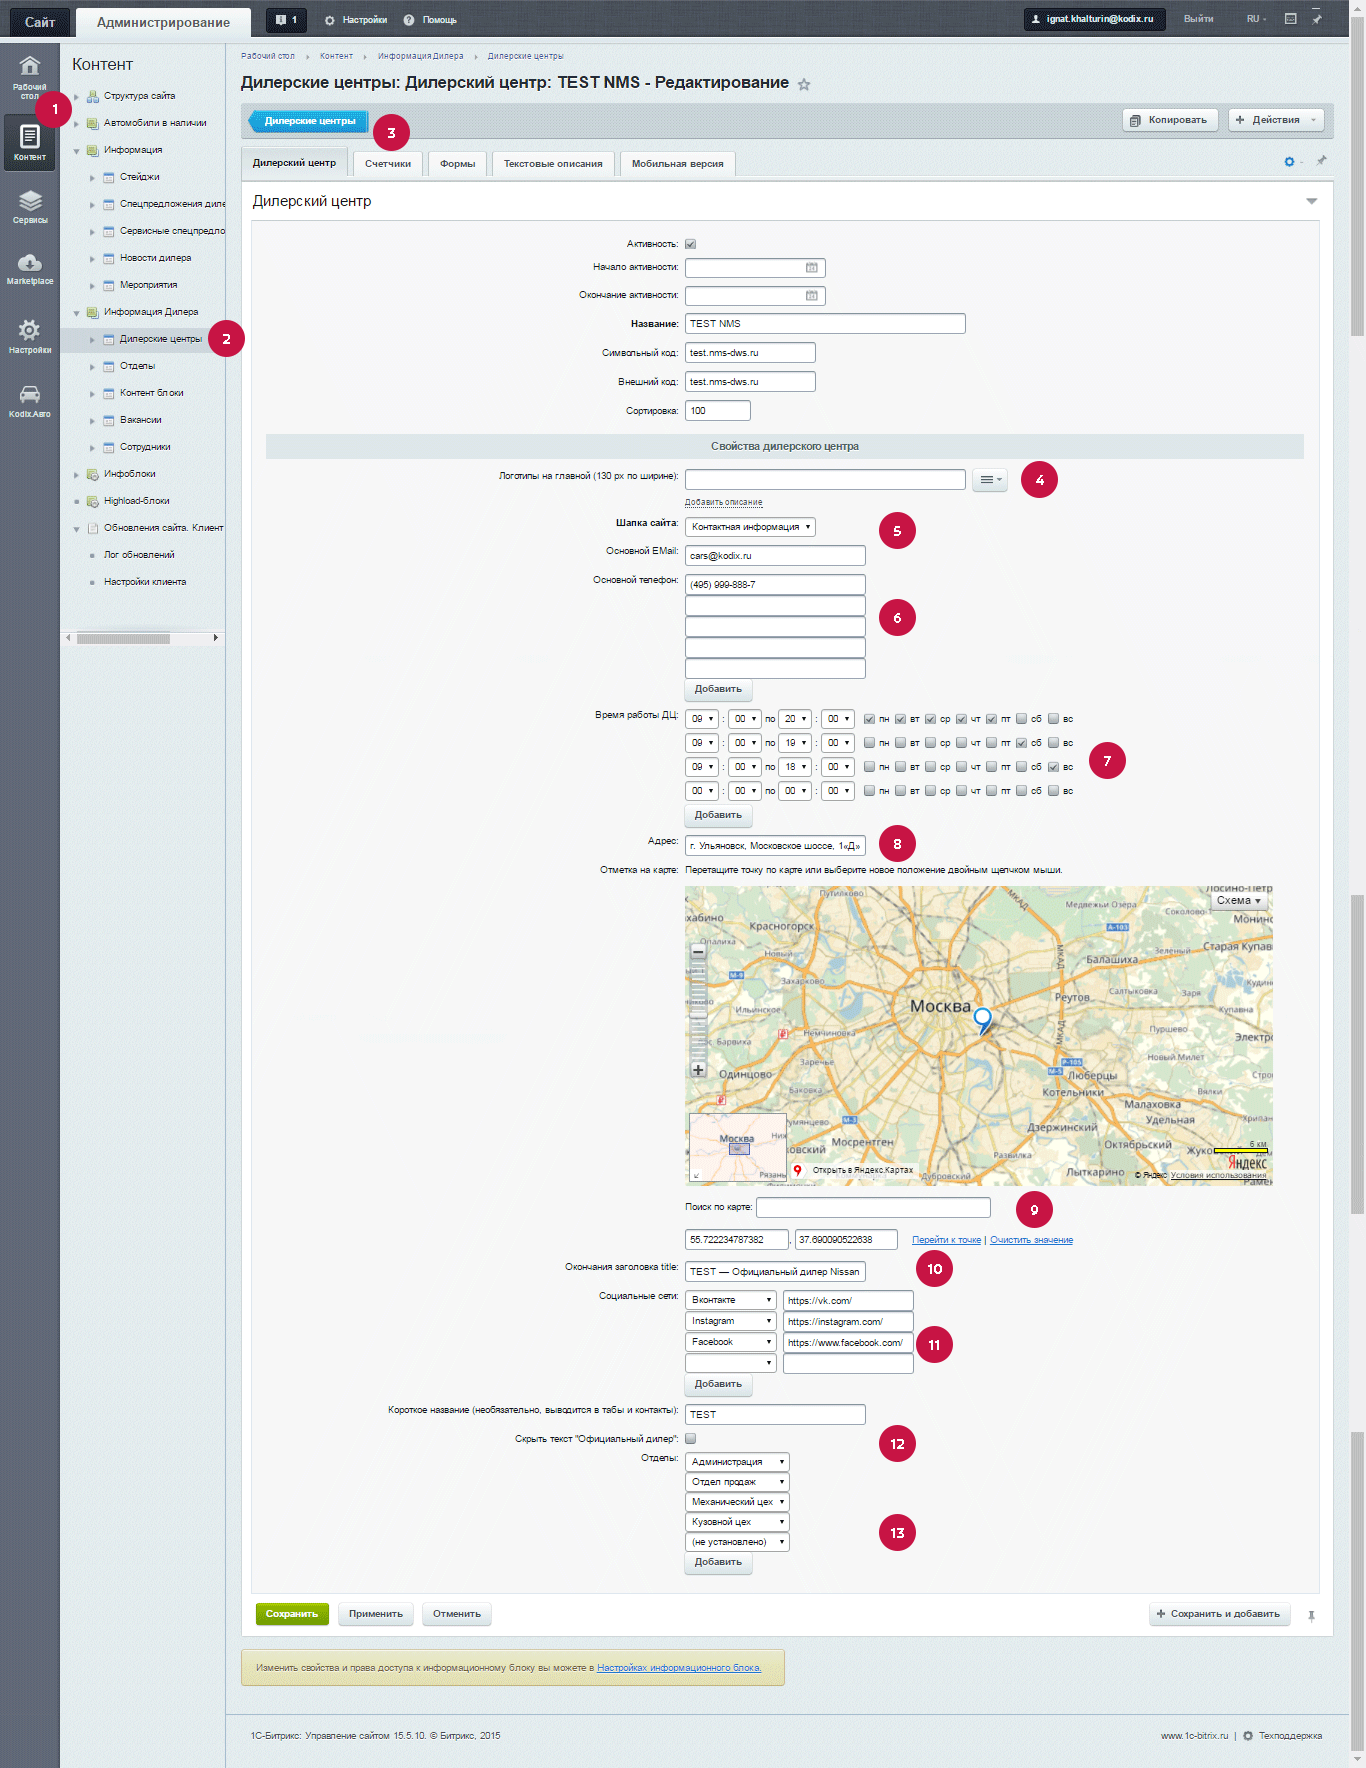Open the Администрация department dropdown
The image size is (1366, 1768).
(737, 1462)
